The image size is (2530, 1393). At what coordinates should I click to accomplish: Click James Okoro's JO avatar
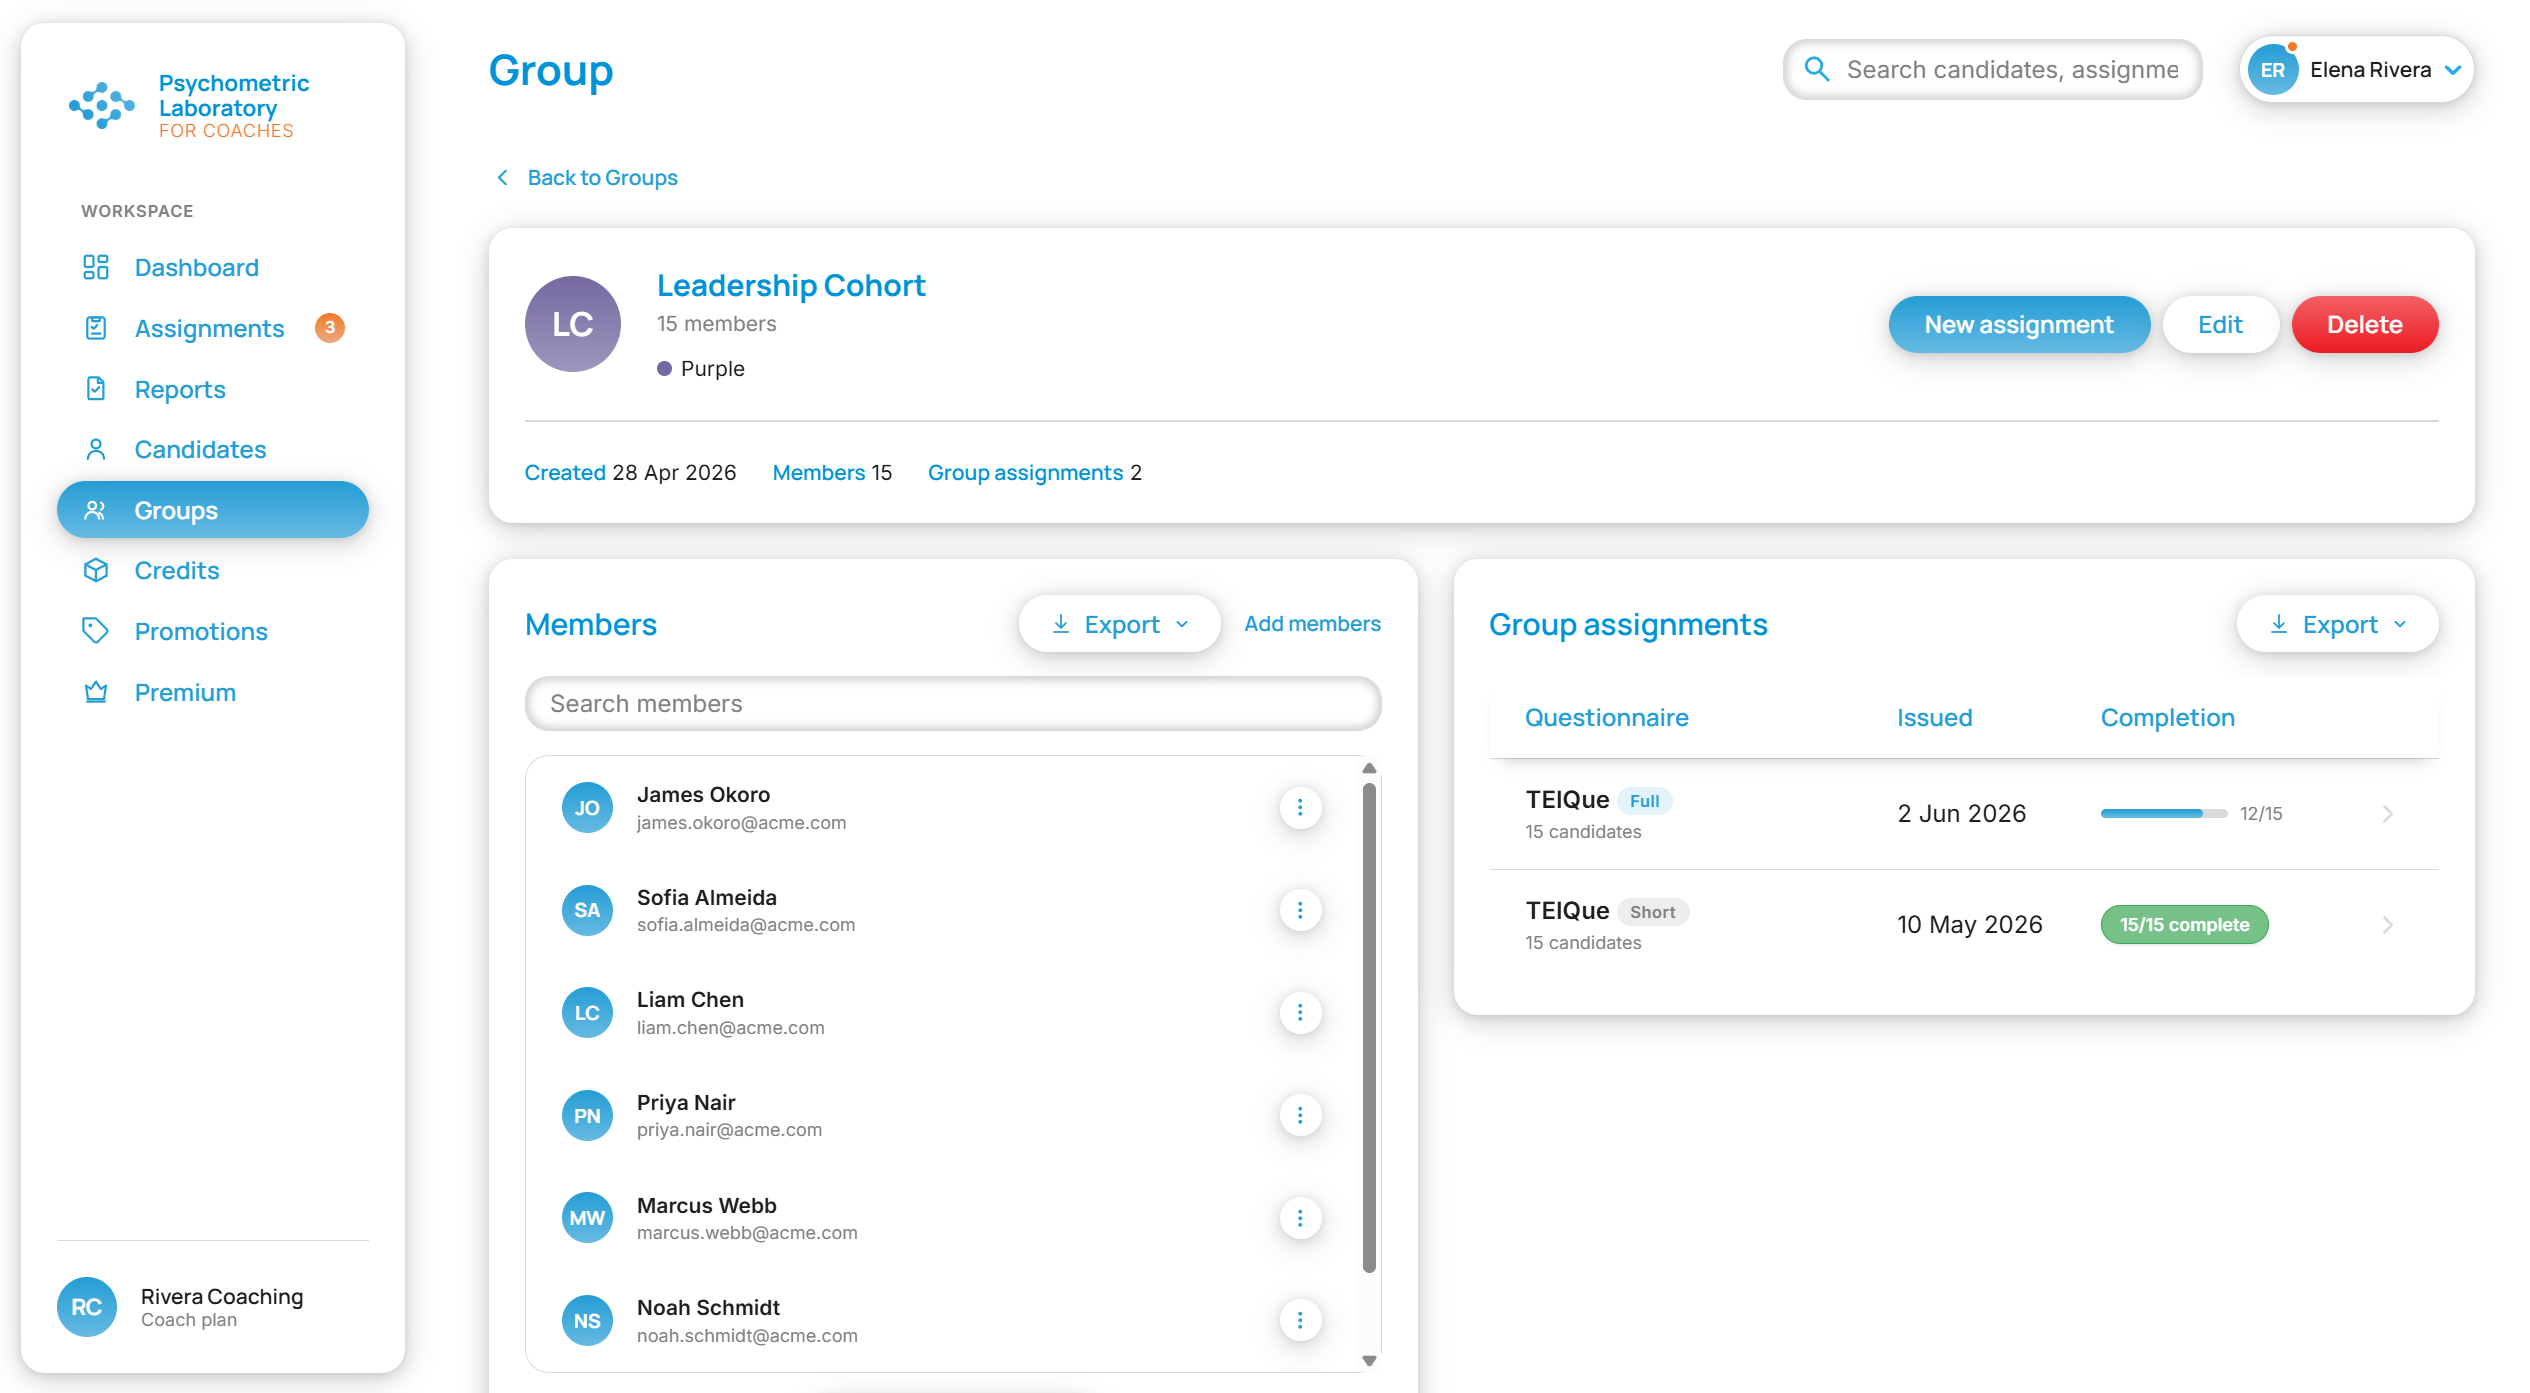[587, 807]
